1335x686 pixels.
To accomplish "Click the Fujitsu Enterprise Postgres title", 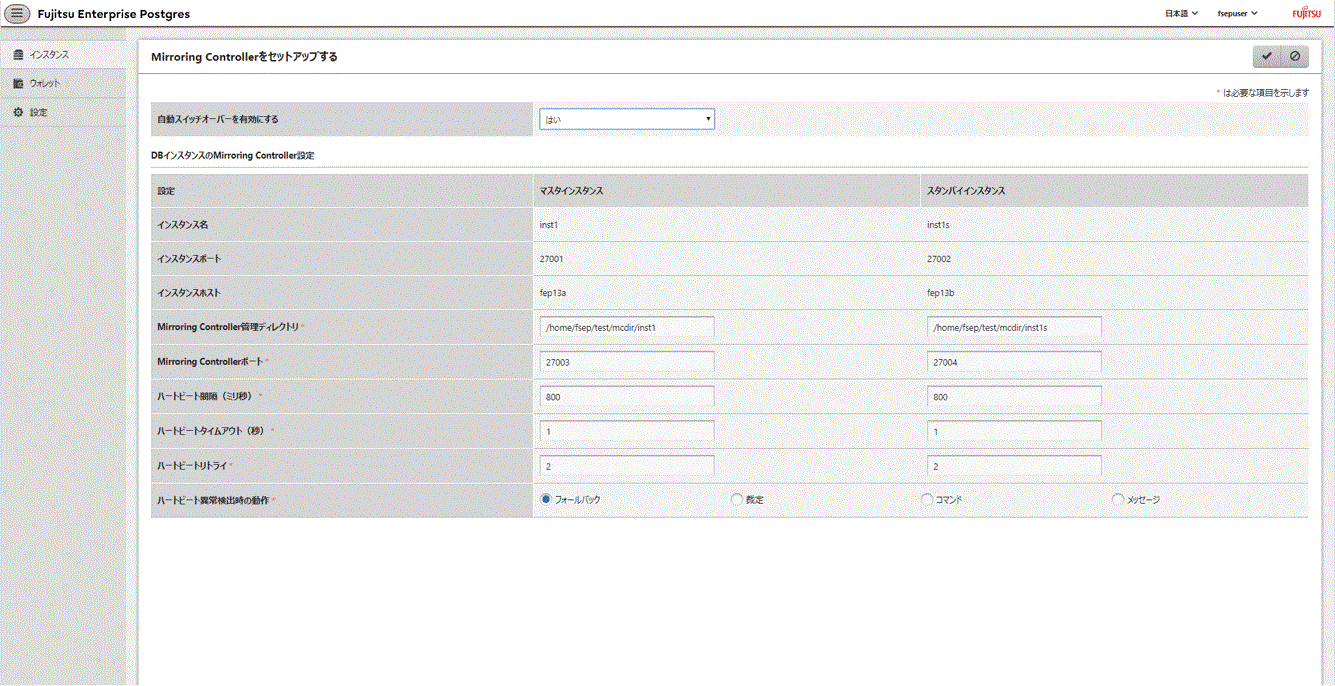I will pos(114,14).
